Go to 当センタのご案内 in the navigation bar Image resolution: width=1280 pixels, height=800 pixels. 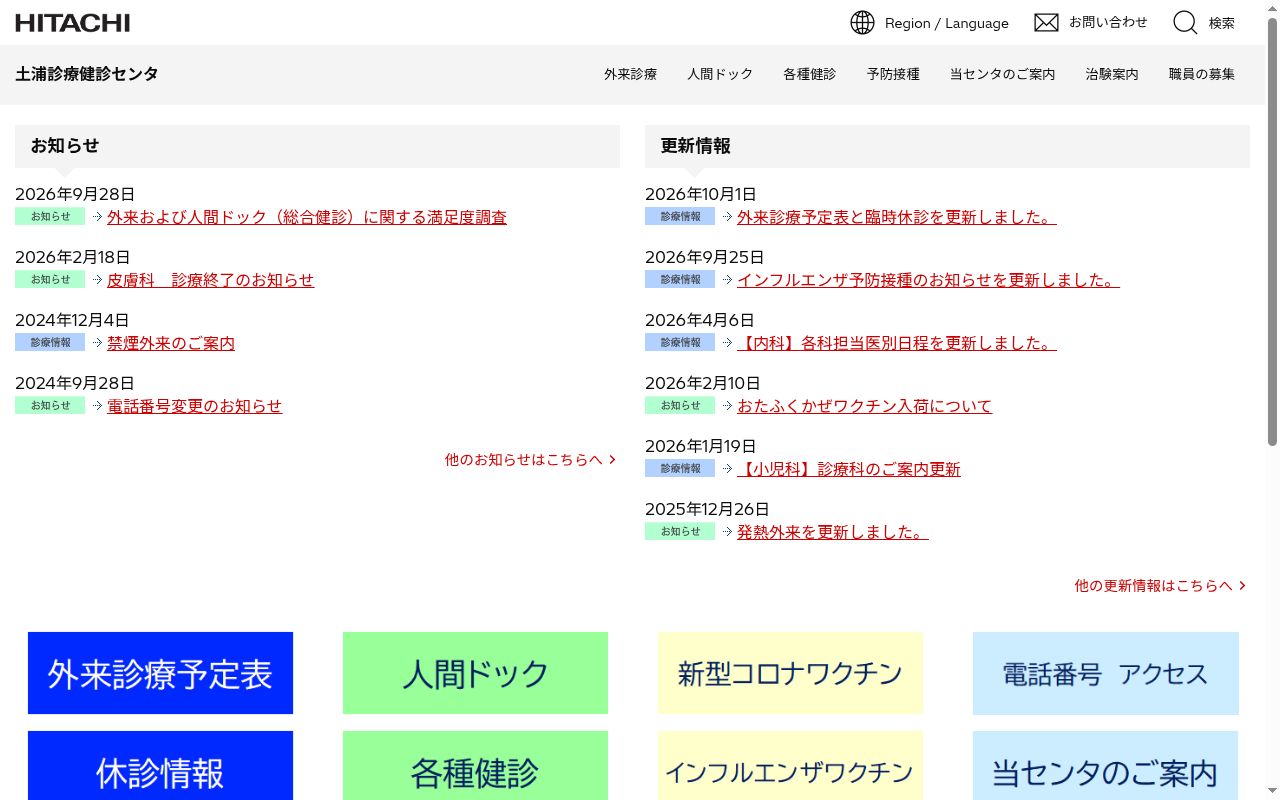1002,74
